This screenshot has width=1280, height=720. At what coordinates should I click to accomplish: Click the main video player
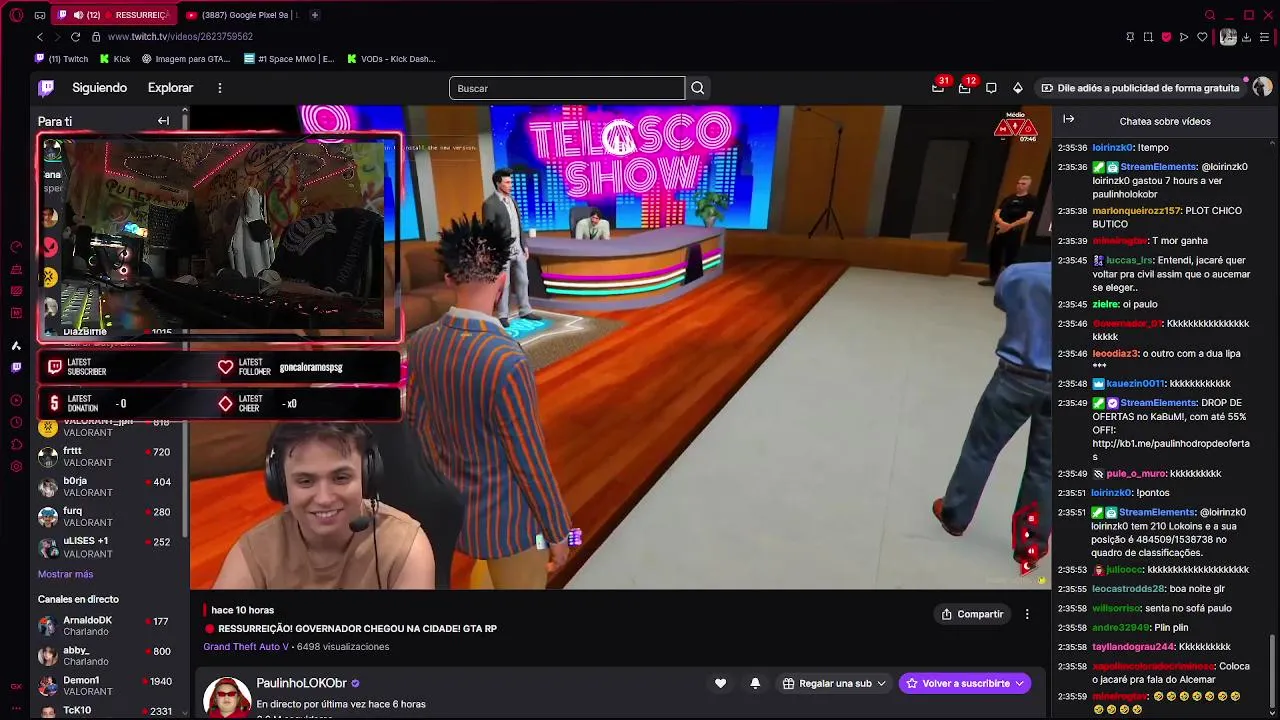point(620,347)
